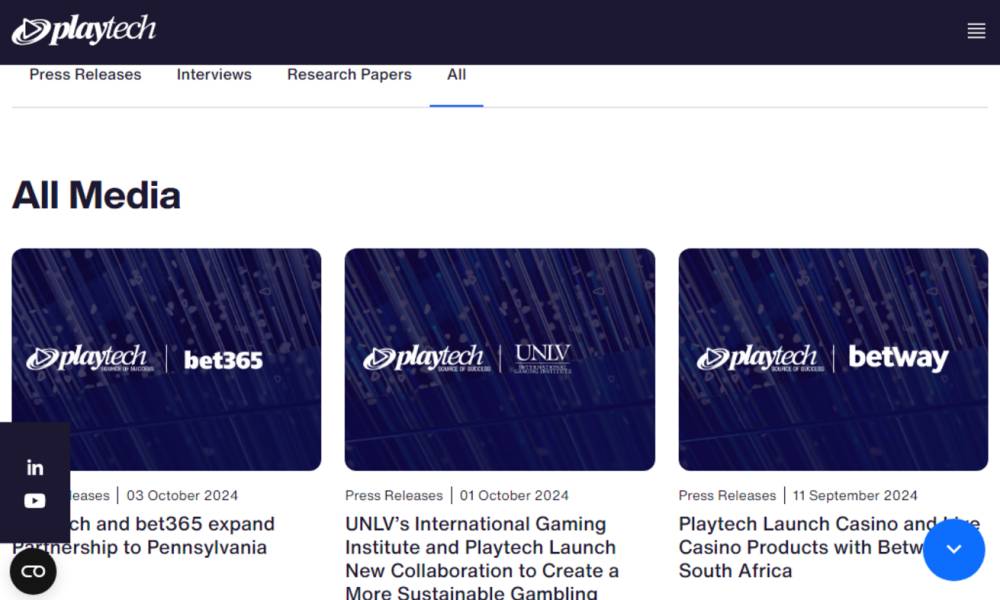This screenshot has height=600, width=1000.
Task: Open Playtech Betway South Africa headline
Action: pos(800,547)
